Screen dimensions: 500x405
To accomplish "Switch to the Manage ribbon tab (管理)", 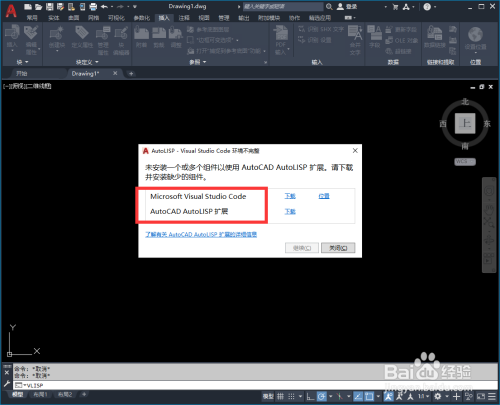I will coord(224,18).
